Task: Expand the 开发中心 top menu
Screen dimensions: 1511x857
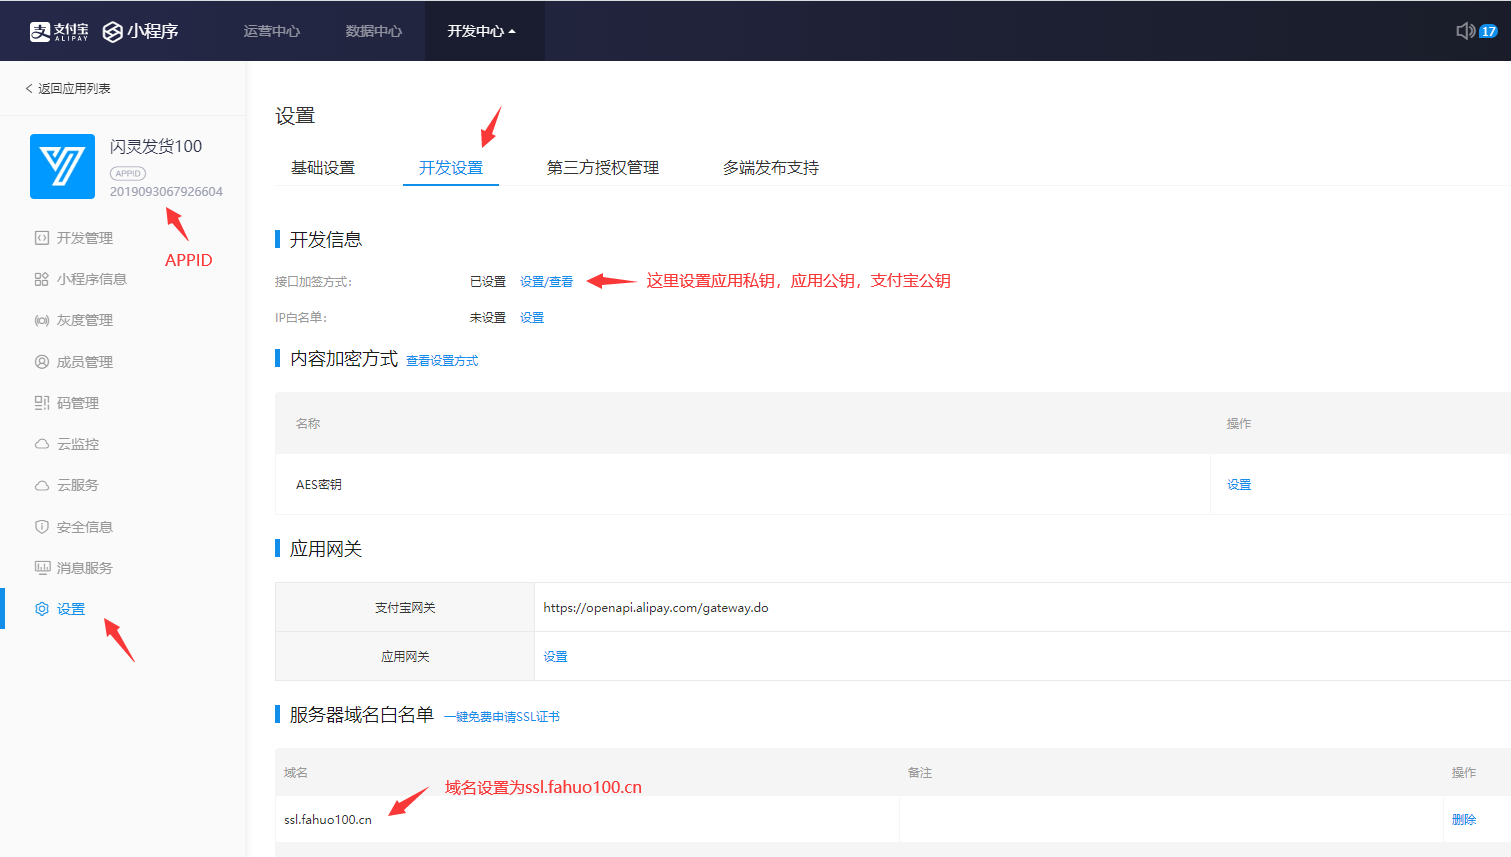Action: 481,31
